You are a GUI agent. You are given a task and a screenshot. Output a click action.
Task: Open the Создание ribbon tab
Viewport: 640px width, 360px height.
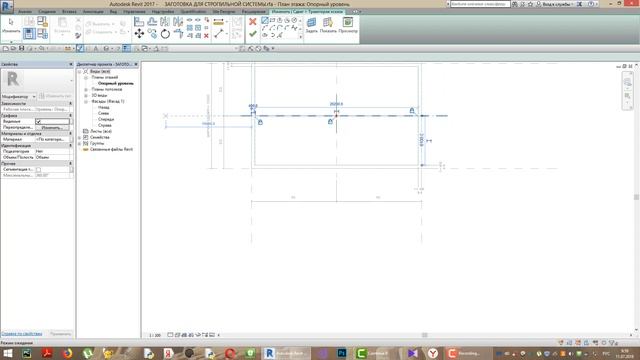tap(47, 12)
